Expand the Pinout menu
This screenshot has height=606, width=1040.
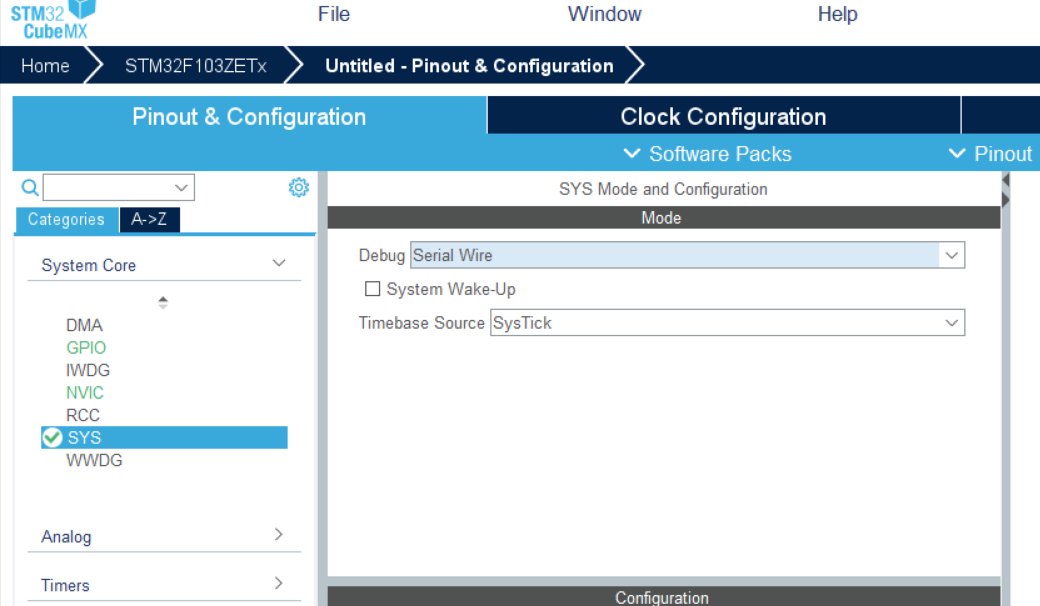[991, 154]
